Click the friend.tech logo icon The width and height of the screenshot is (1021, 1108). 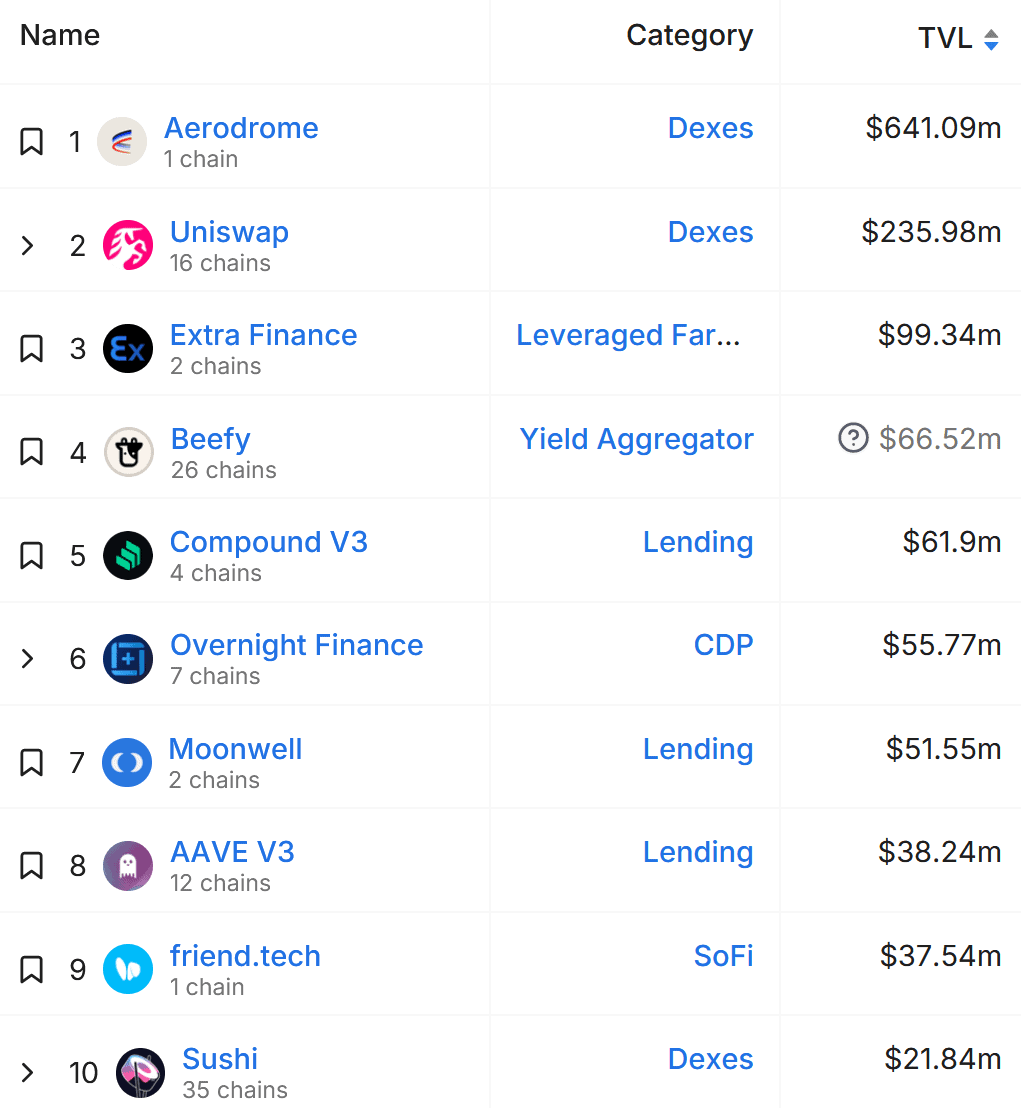pos(128,969)
